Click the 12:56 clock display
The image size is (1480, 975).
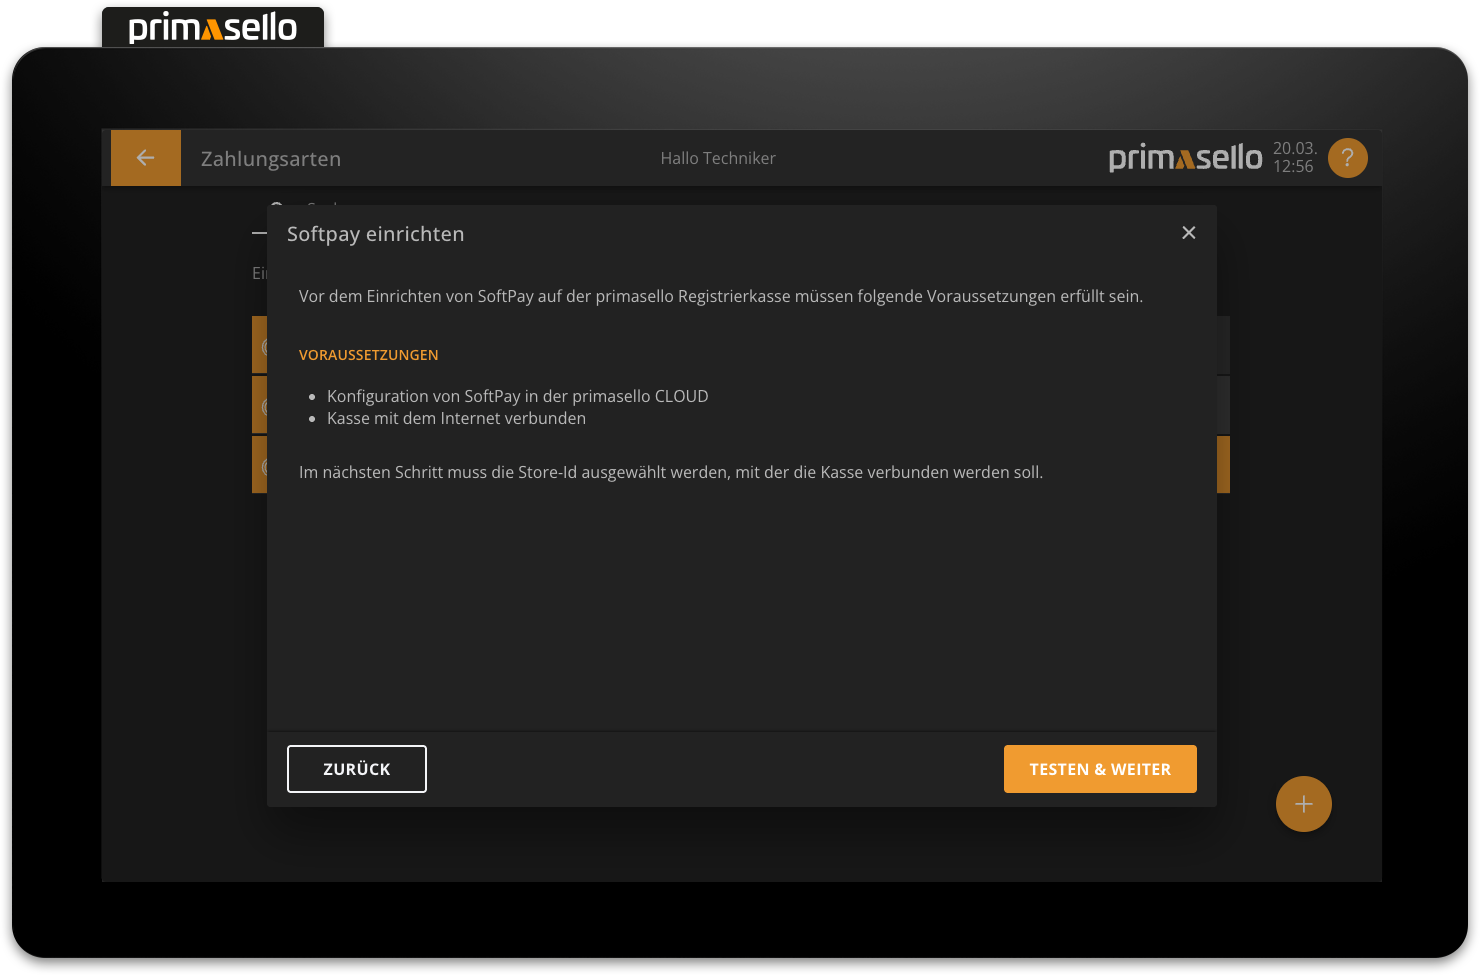1293,167
